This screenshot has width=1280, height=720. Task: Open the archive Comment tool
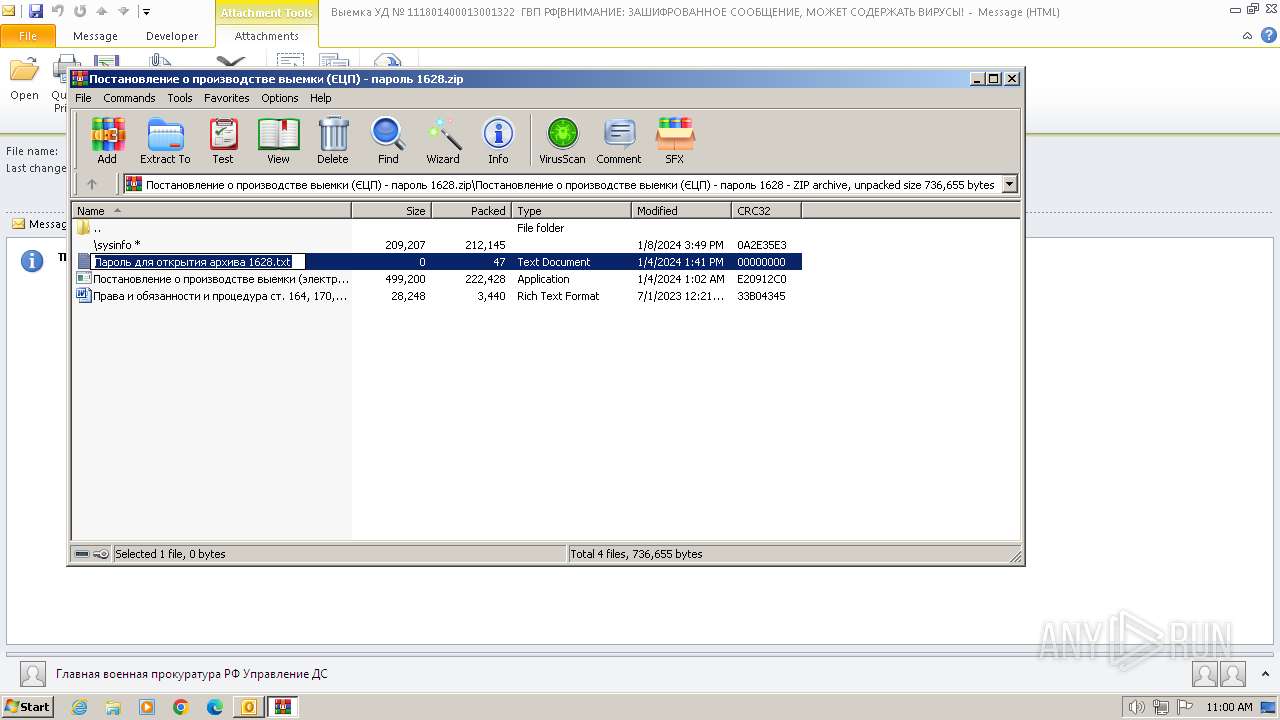coord(619,141)
